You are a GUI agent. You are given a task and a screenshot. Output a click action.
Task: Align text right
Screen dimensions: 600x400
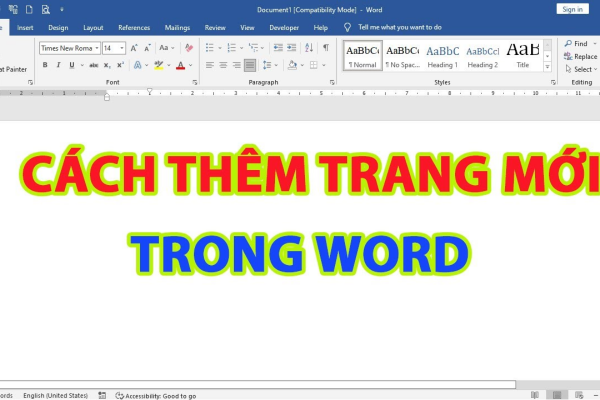coord(236,65)
